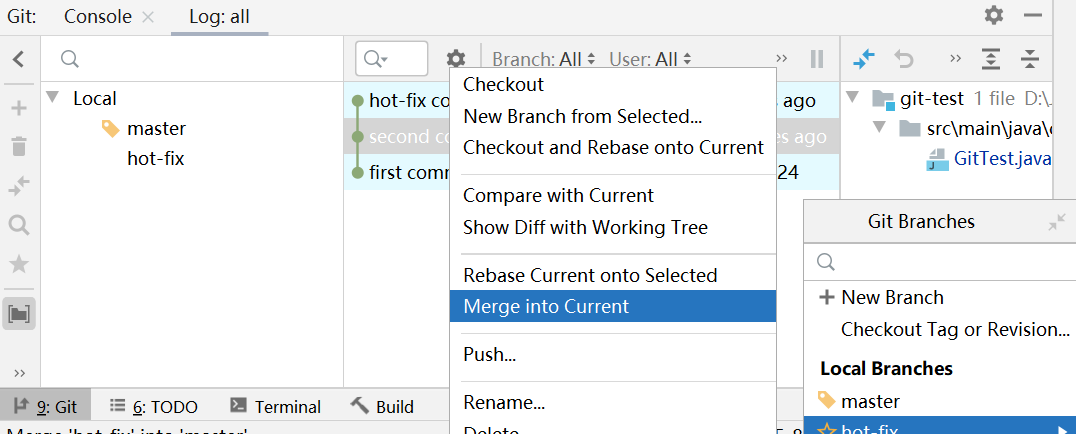Hide the Git tool window with minimize icon
The height and width of the screenshot is (434, 1076).
point(1033,15)
